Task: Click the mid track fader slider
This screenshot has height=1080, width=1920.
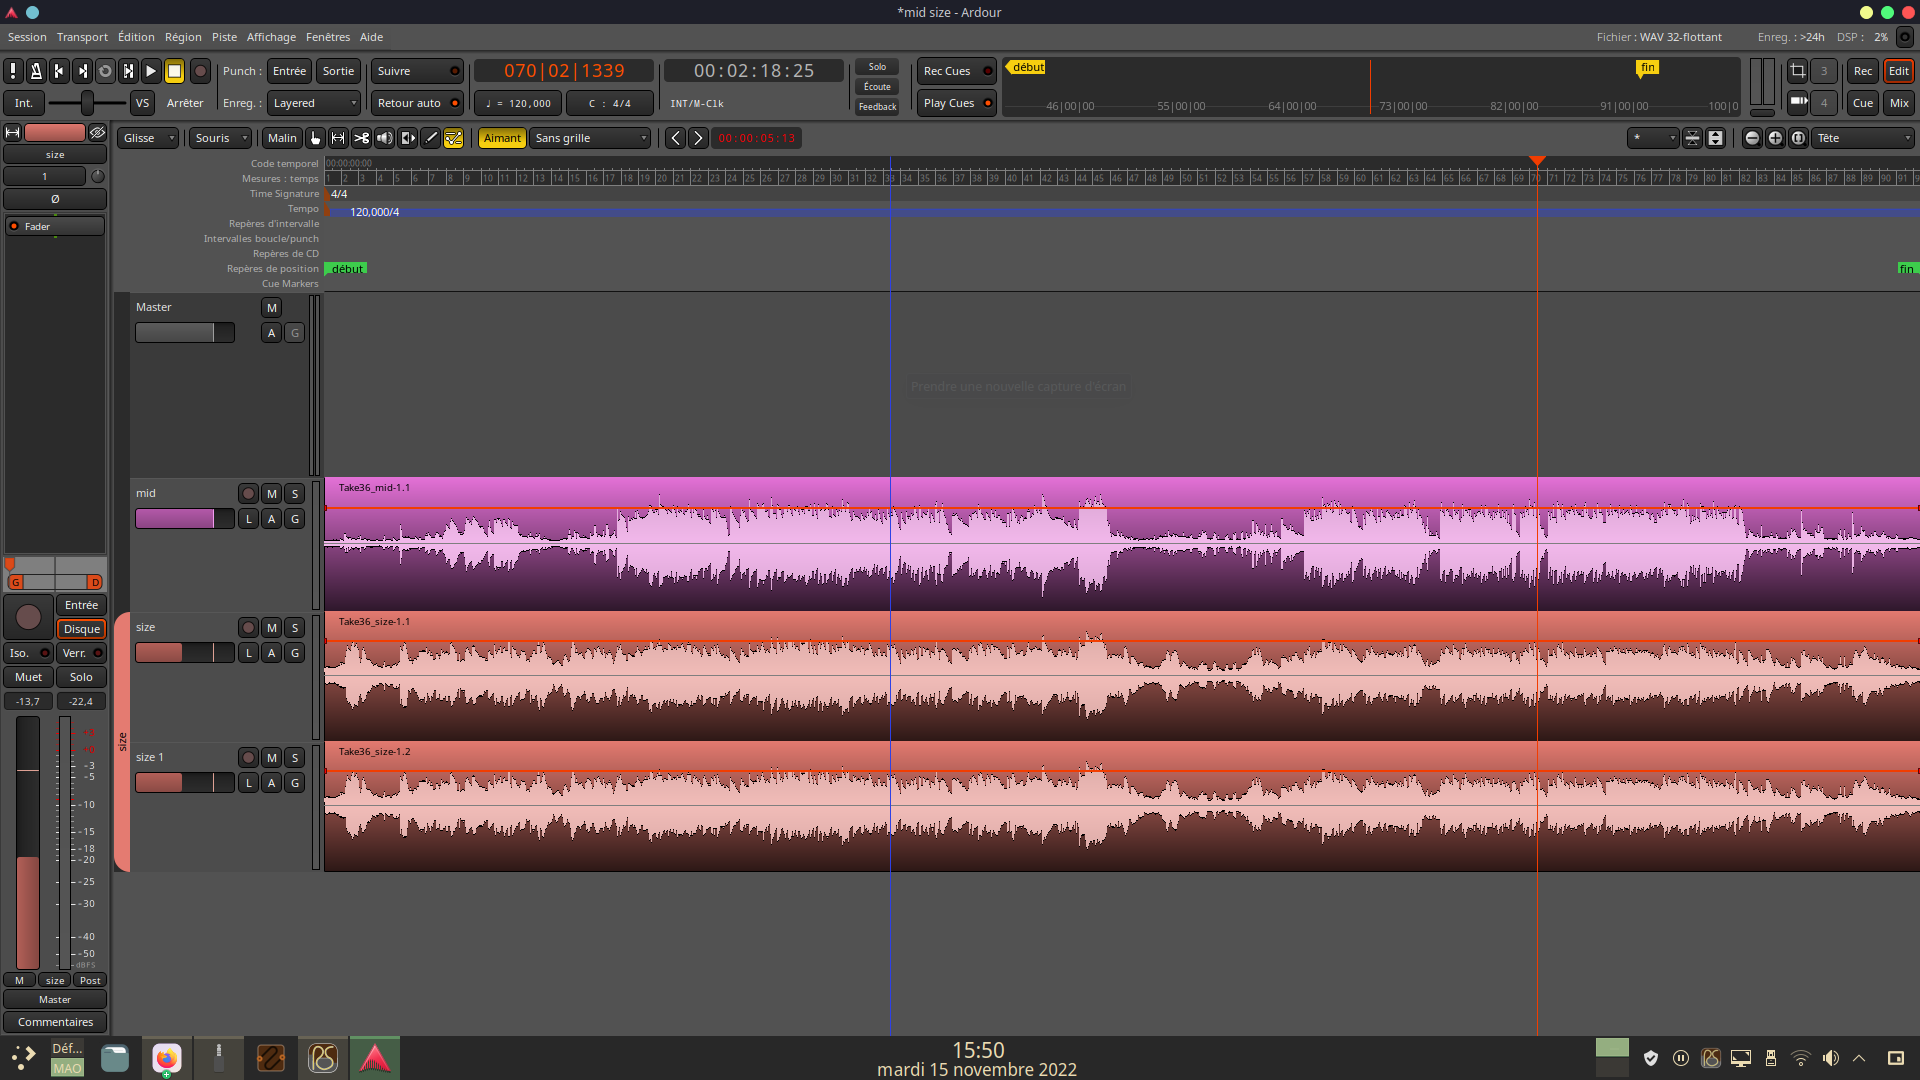Action: tap(184, 519)
